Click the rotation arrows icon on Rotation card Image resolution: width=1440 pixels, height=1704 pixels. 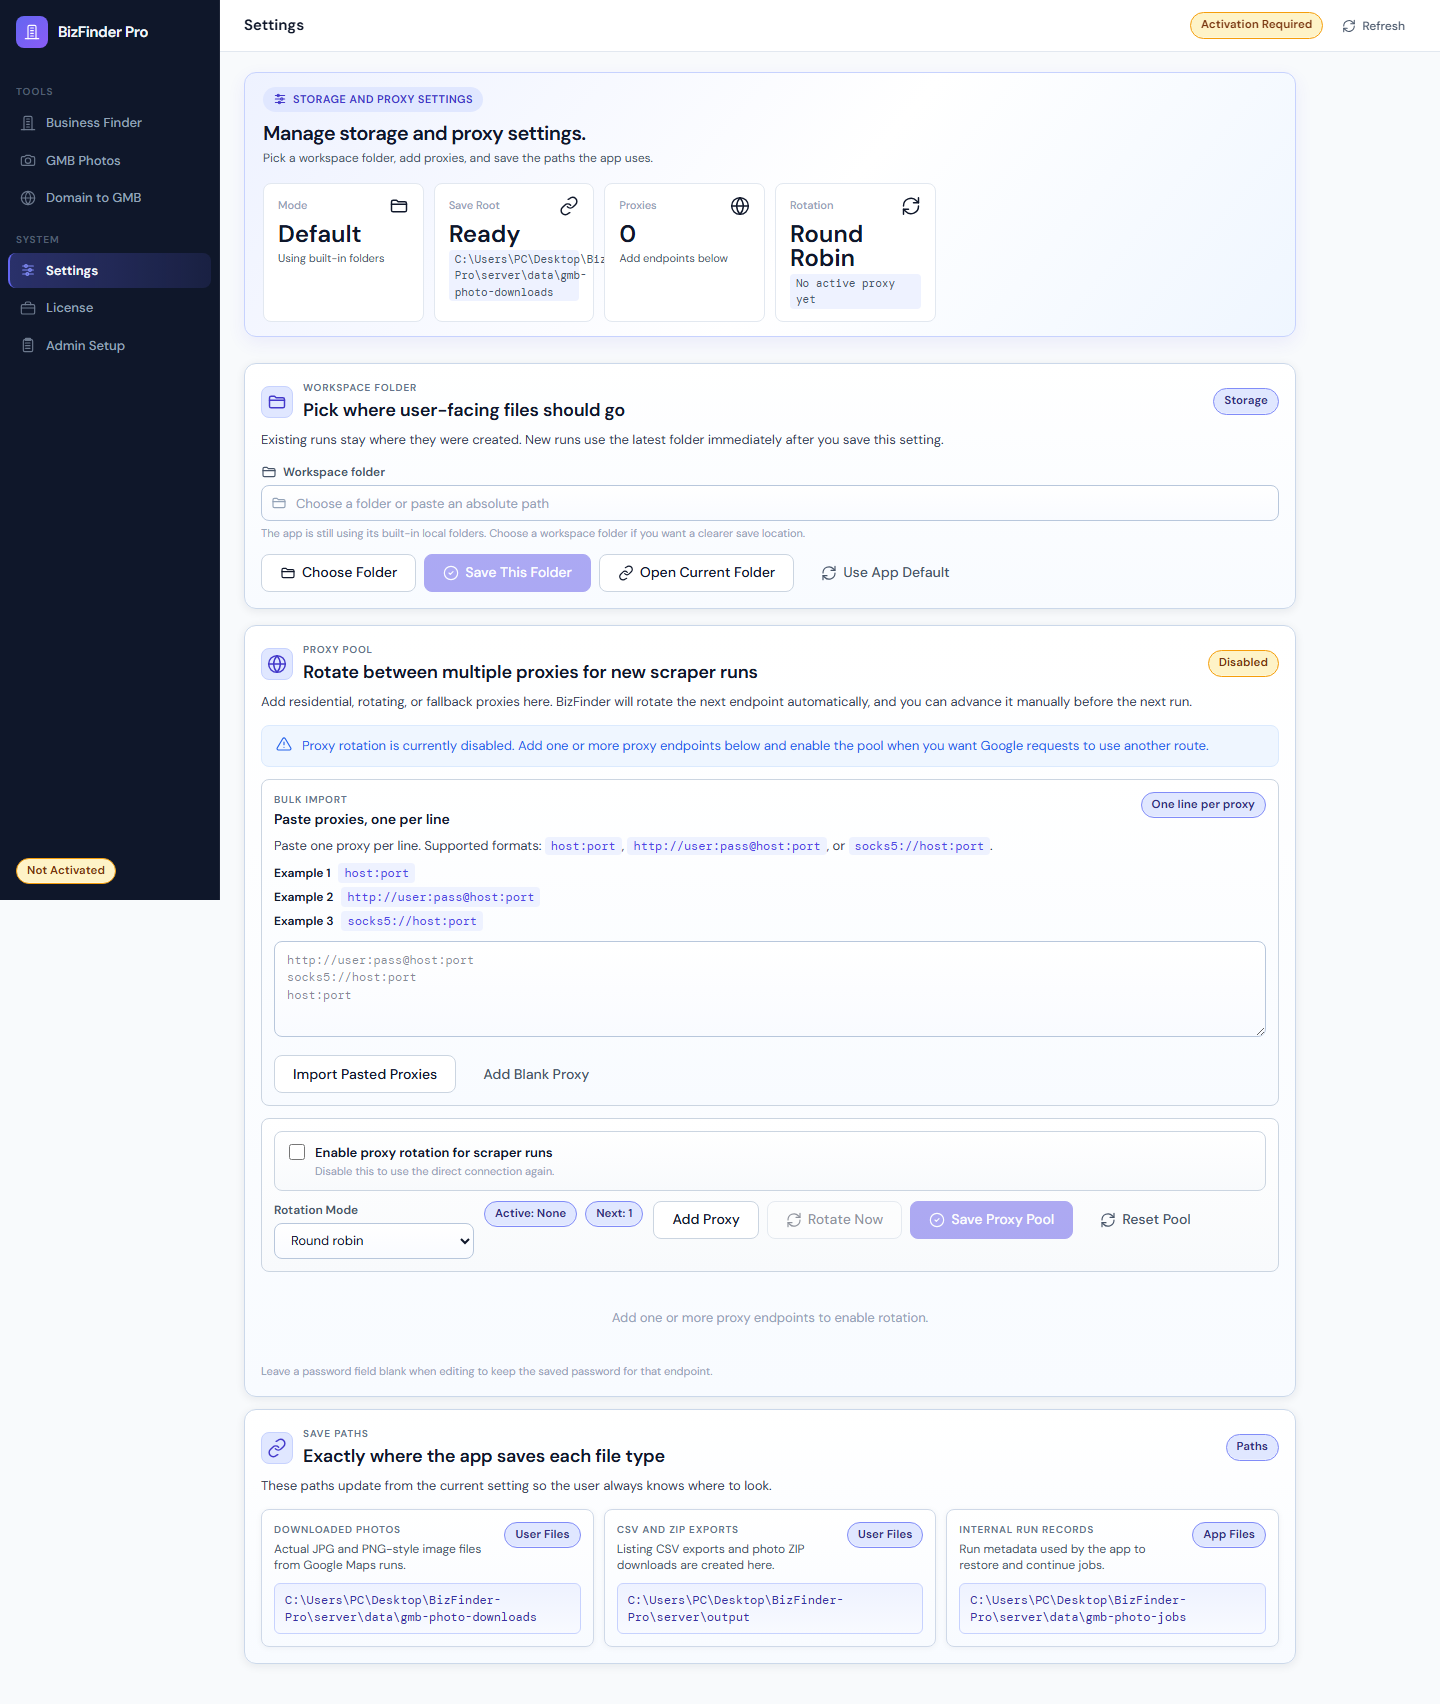pos(911,206)
